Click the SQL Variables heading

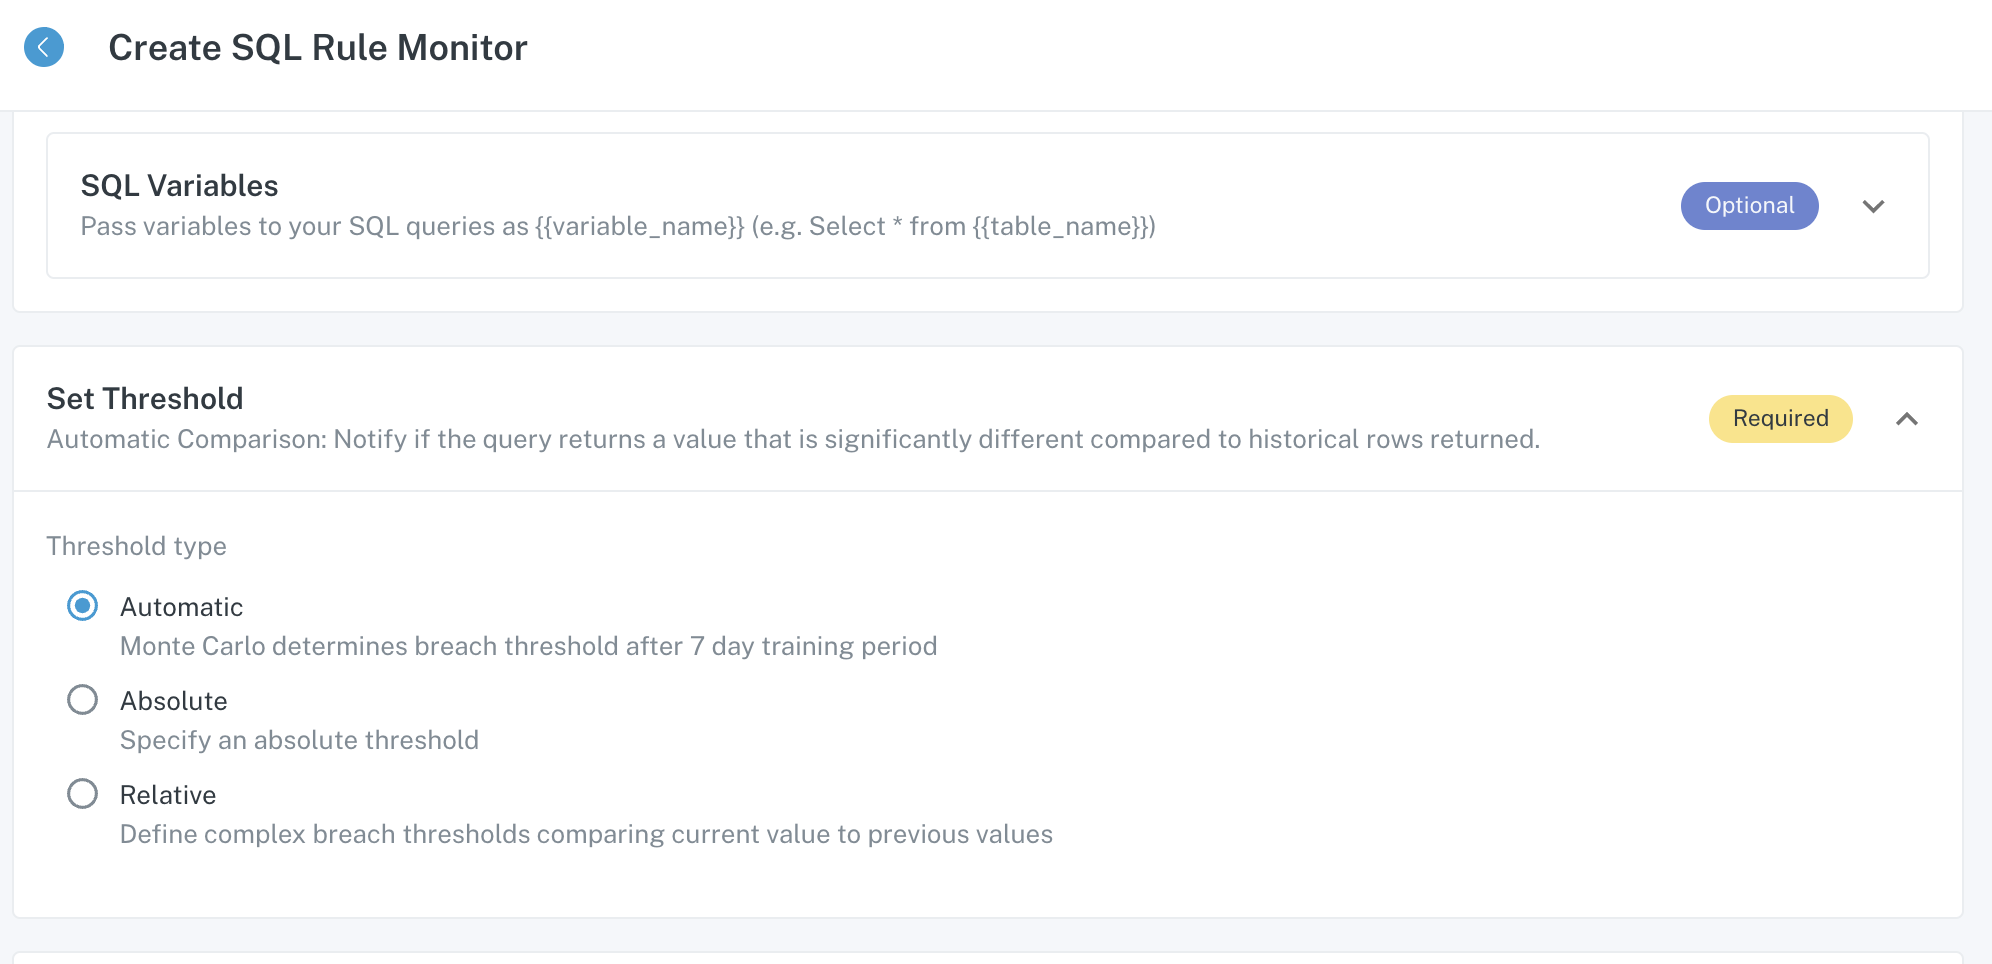(179, 186)
